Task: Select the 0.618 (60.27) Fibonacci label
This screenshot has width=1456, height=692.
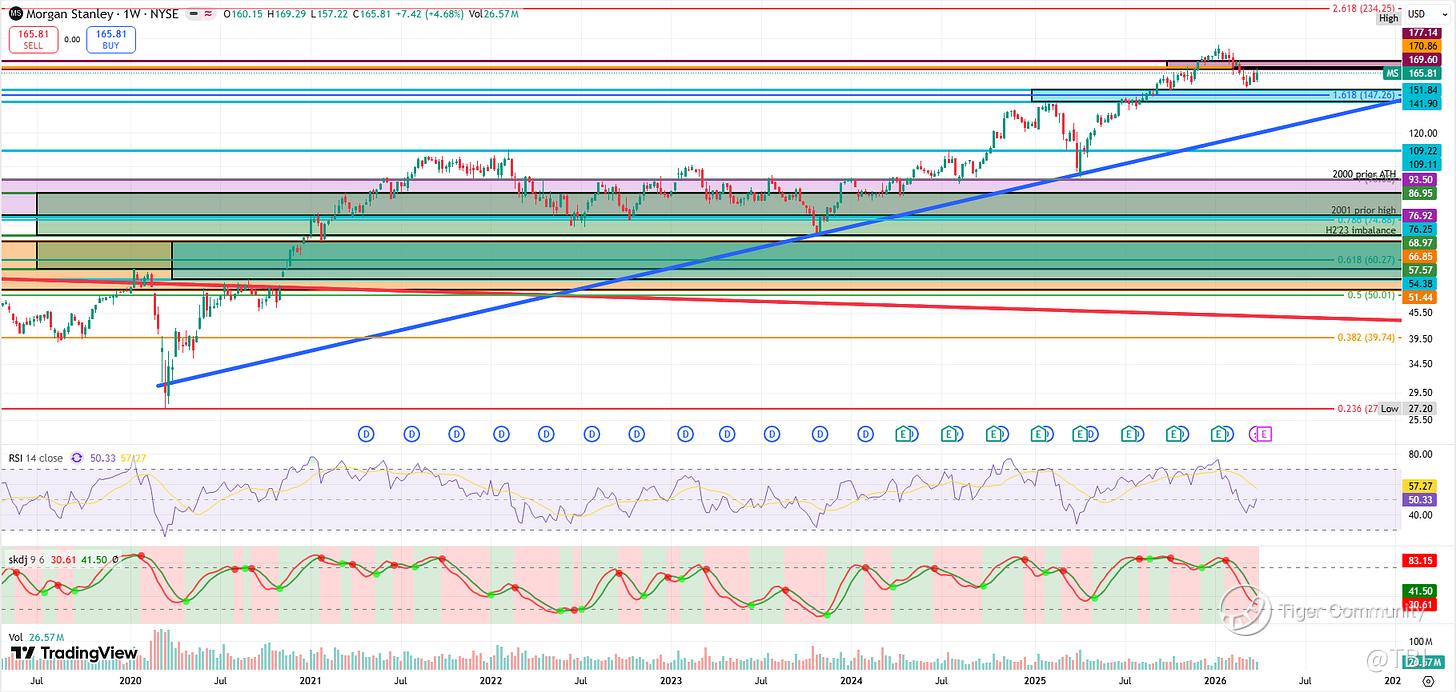Action: 1366,260
